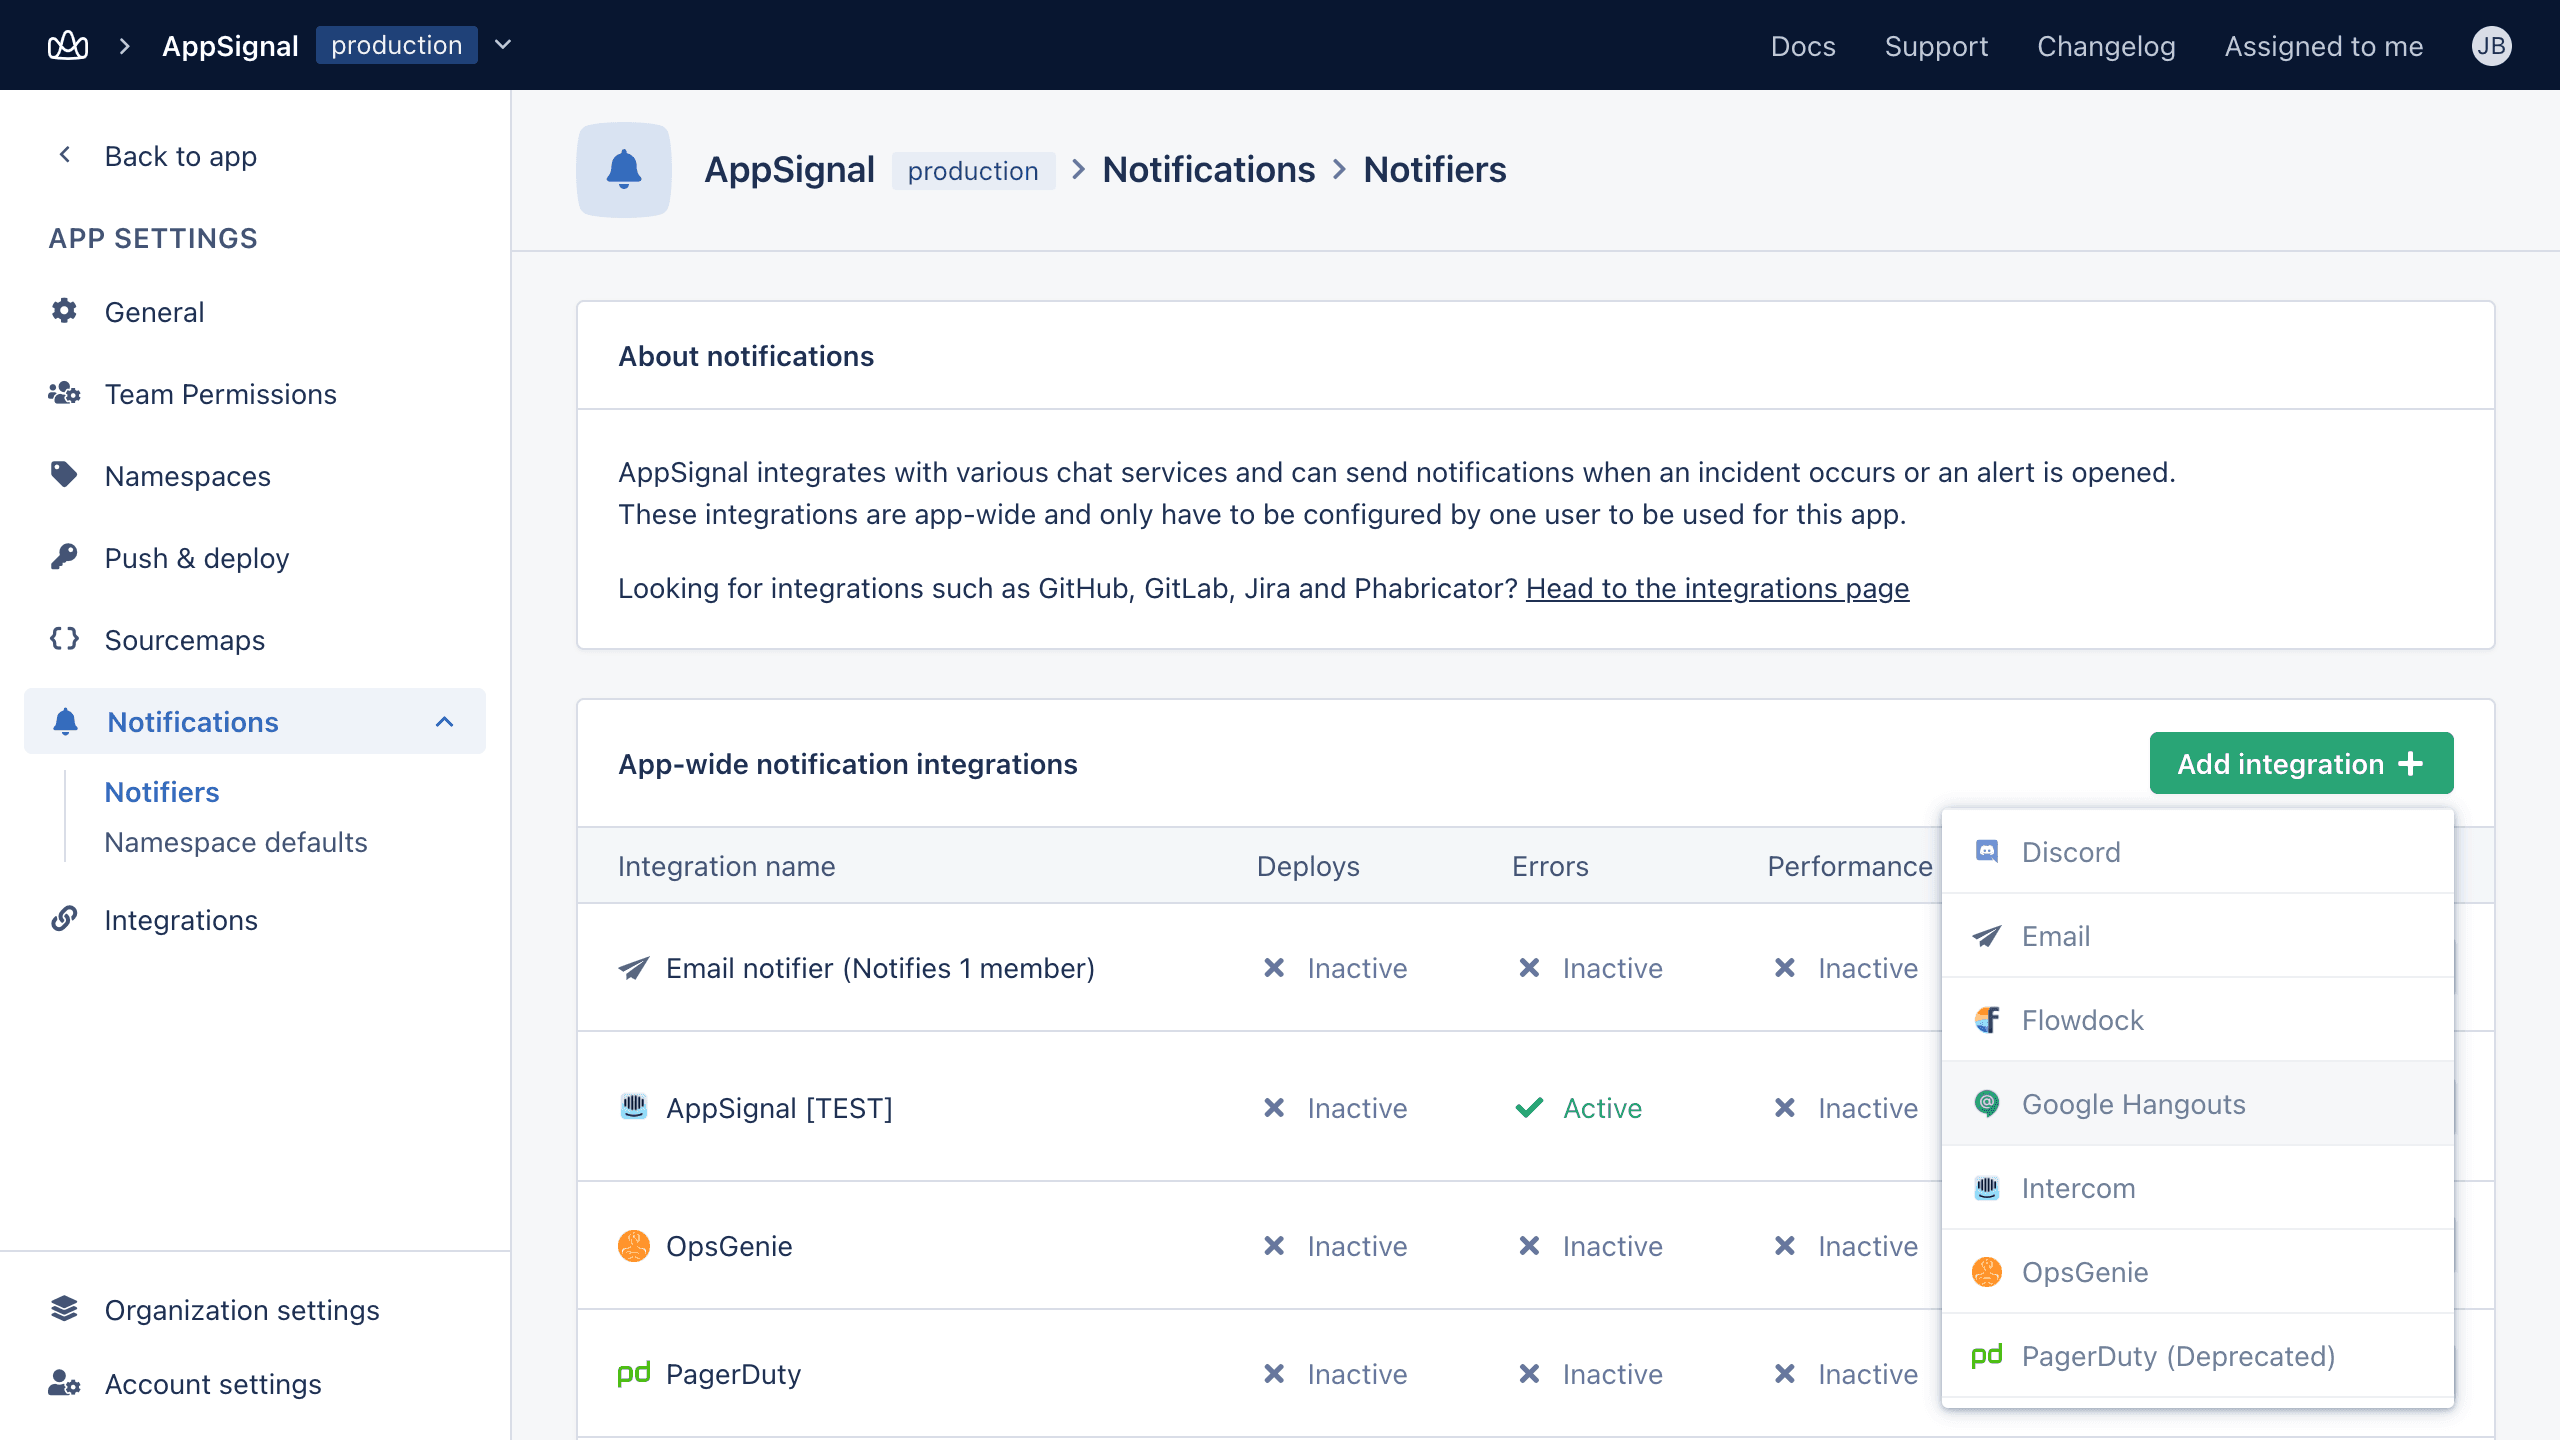Click the Add integration button

pos(2301,763)
